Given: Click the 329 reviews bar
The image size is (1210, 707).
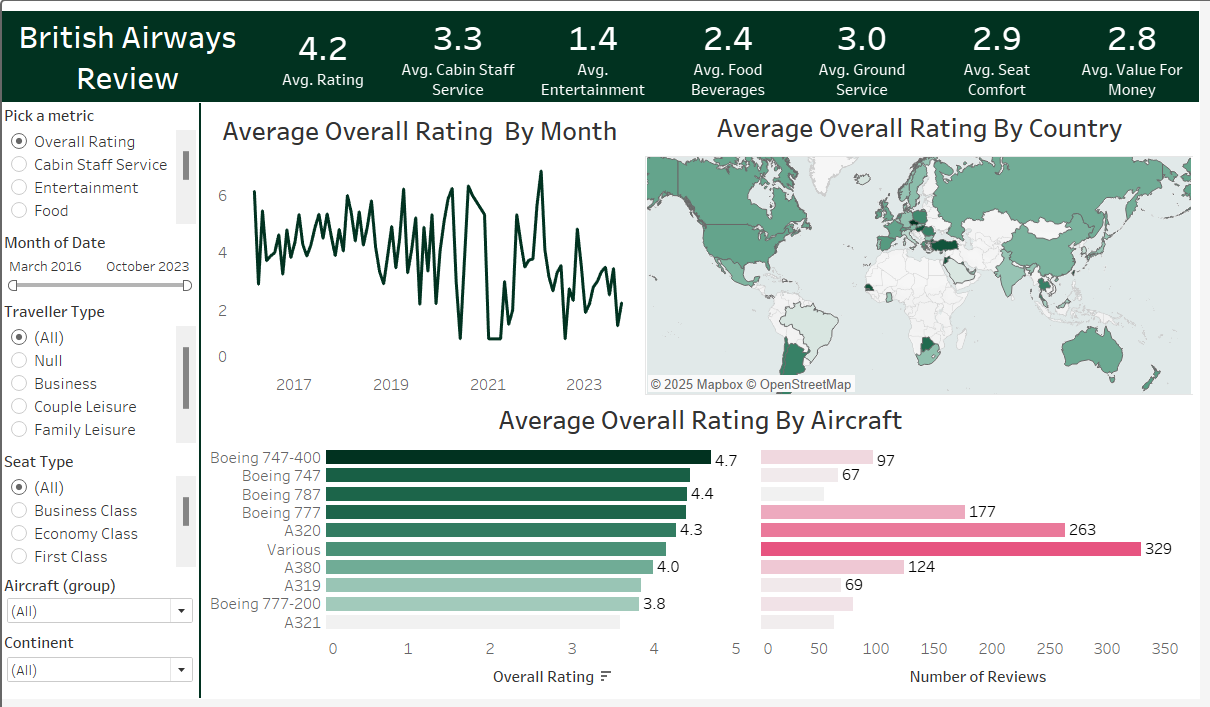Looking at the screenshot, I should point(951,549).
